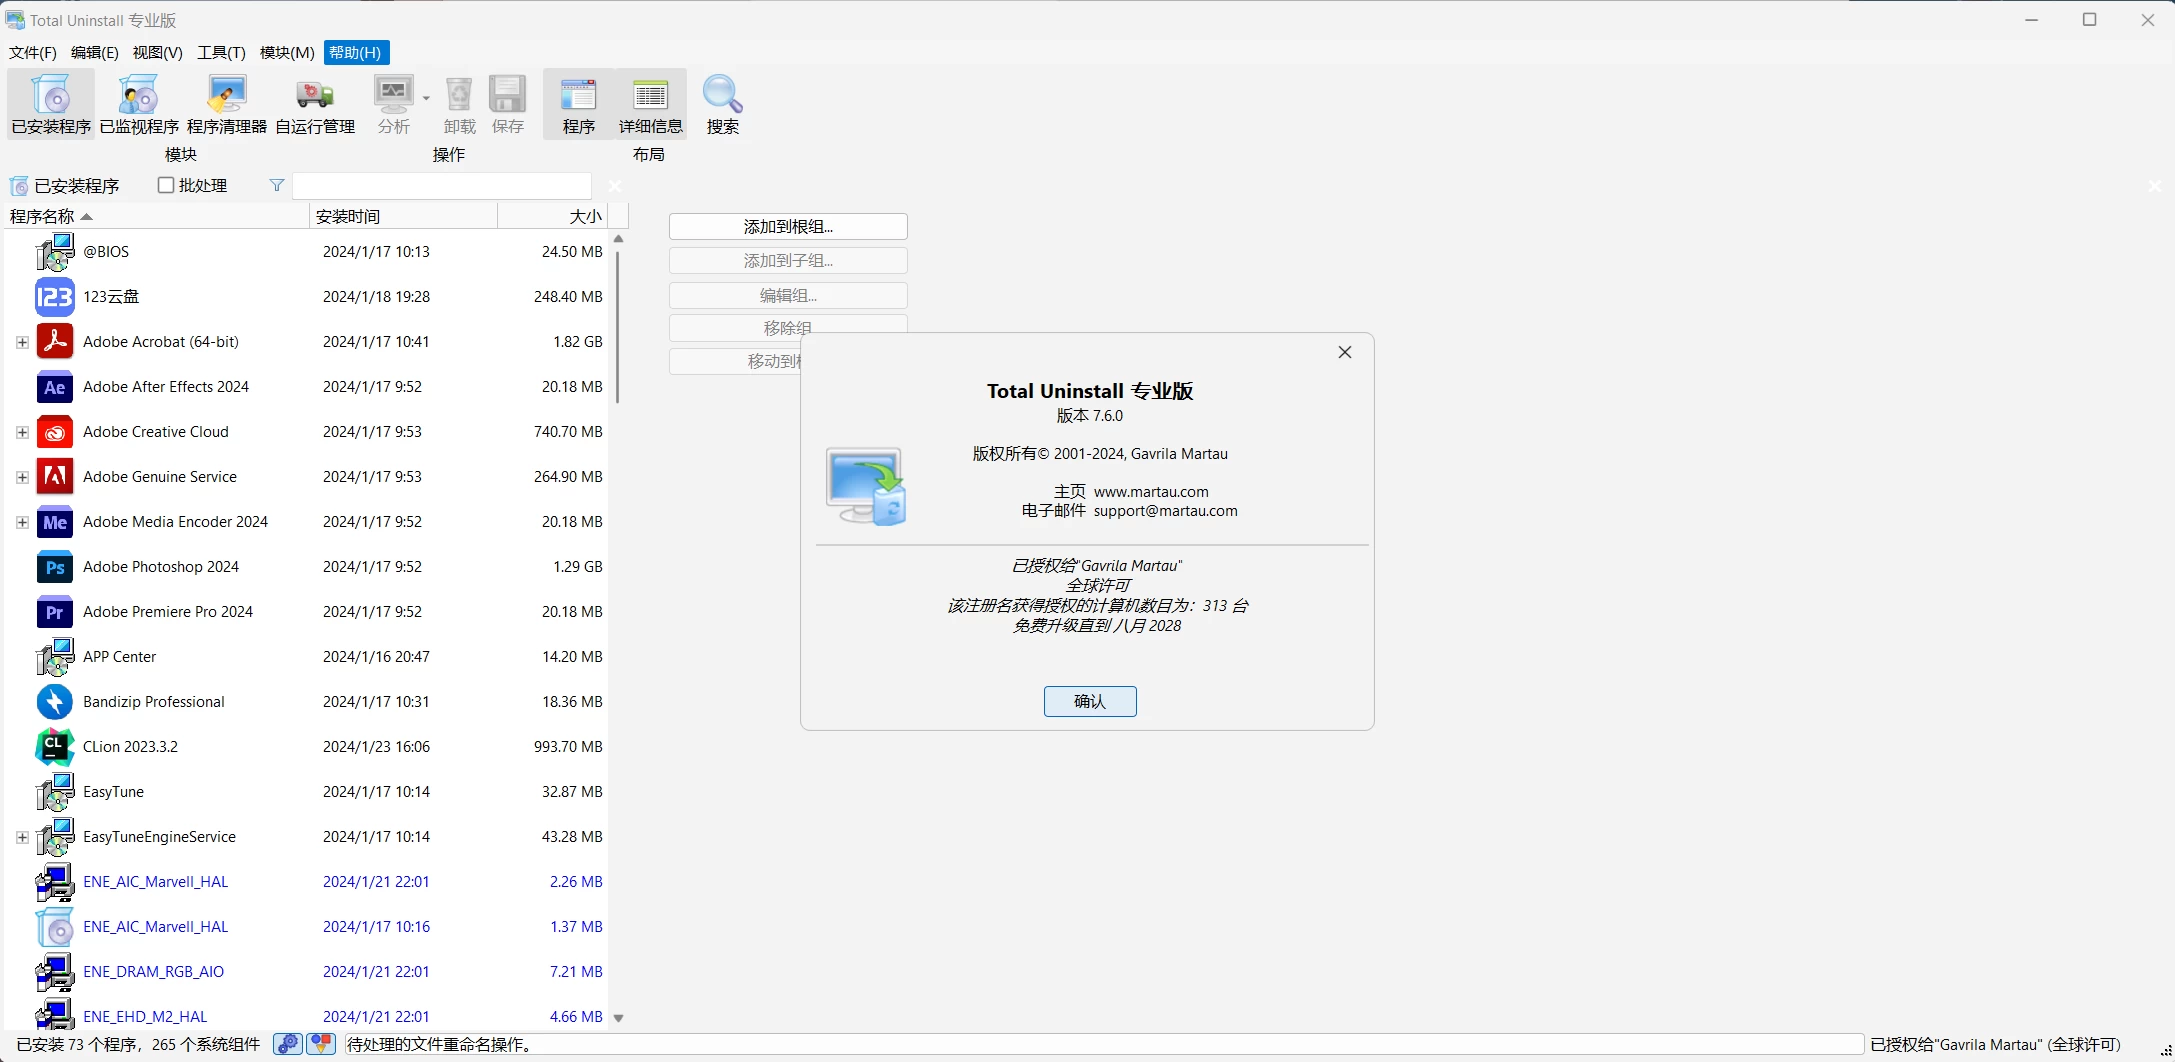2175x1062 pixels.
Task: Select ENE_DRAM_RGB_AIO list entry
Action: [306, 972]
